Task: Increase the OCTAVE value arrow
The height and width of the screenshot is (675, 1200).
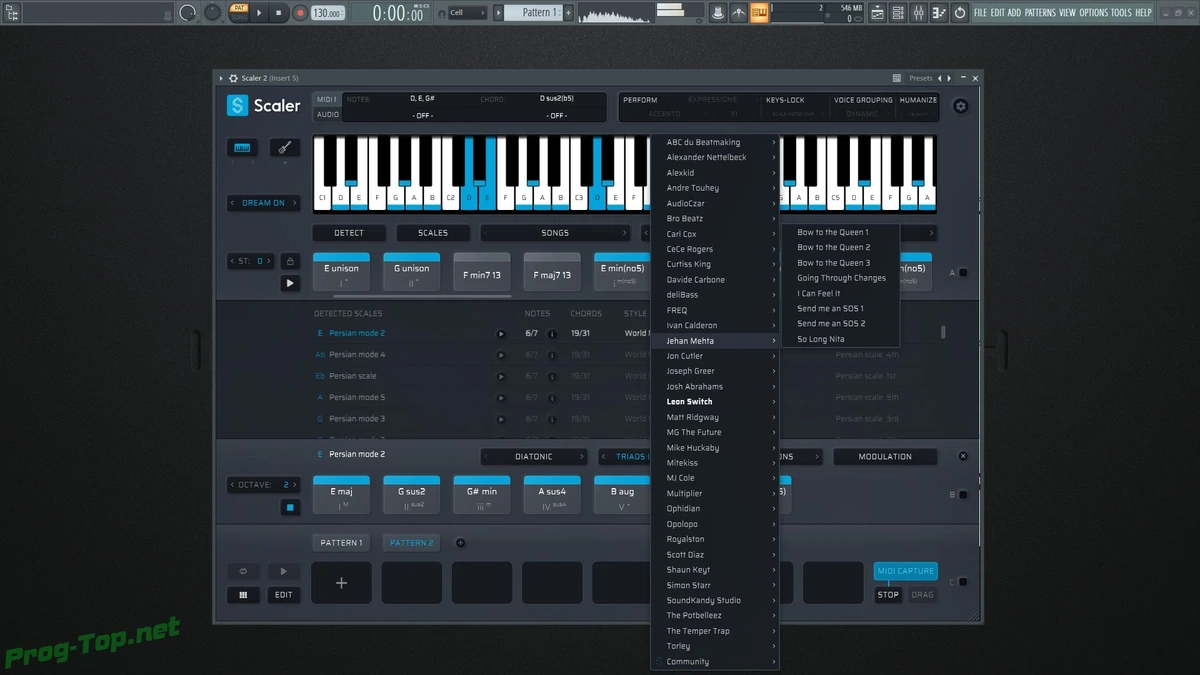Action: [x=295, y=485]
